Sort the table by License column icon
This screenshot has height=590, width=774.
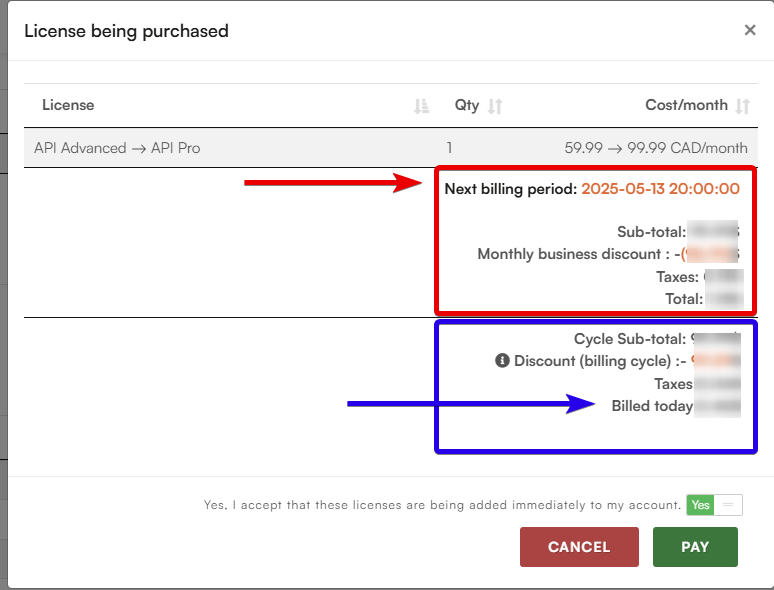tap(421, 106)
